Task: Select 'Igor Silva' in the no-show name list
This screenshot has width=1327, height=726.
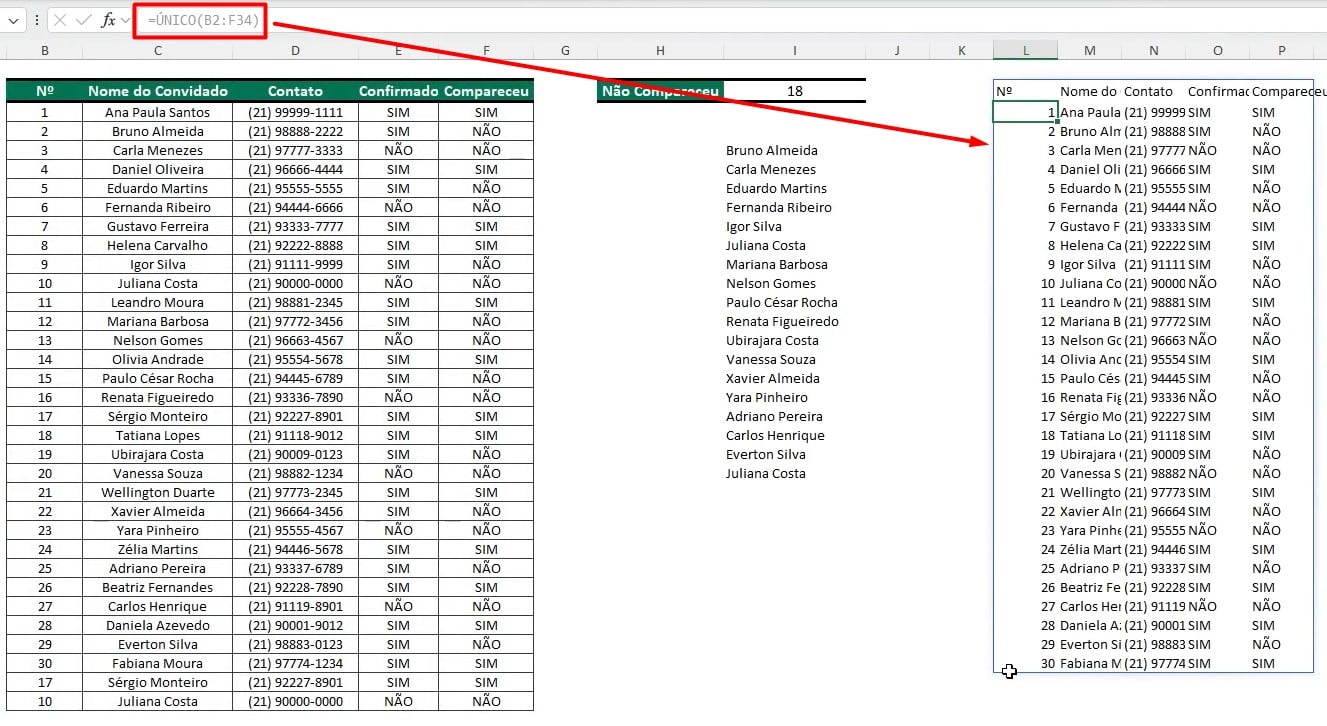Action: pos(754,227)
